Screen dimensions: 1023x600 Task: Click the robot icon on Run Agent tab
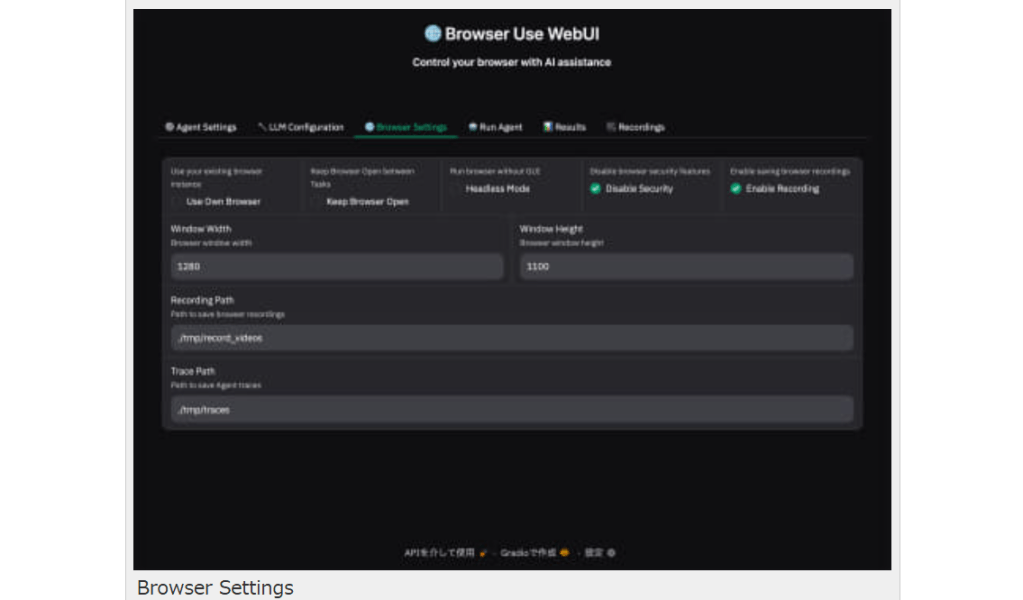pos(472,128)
